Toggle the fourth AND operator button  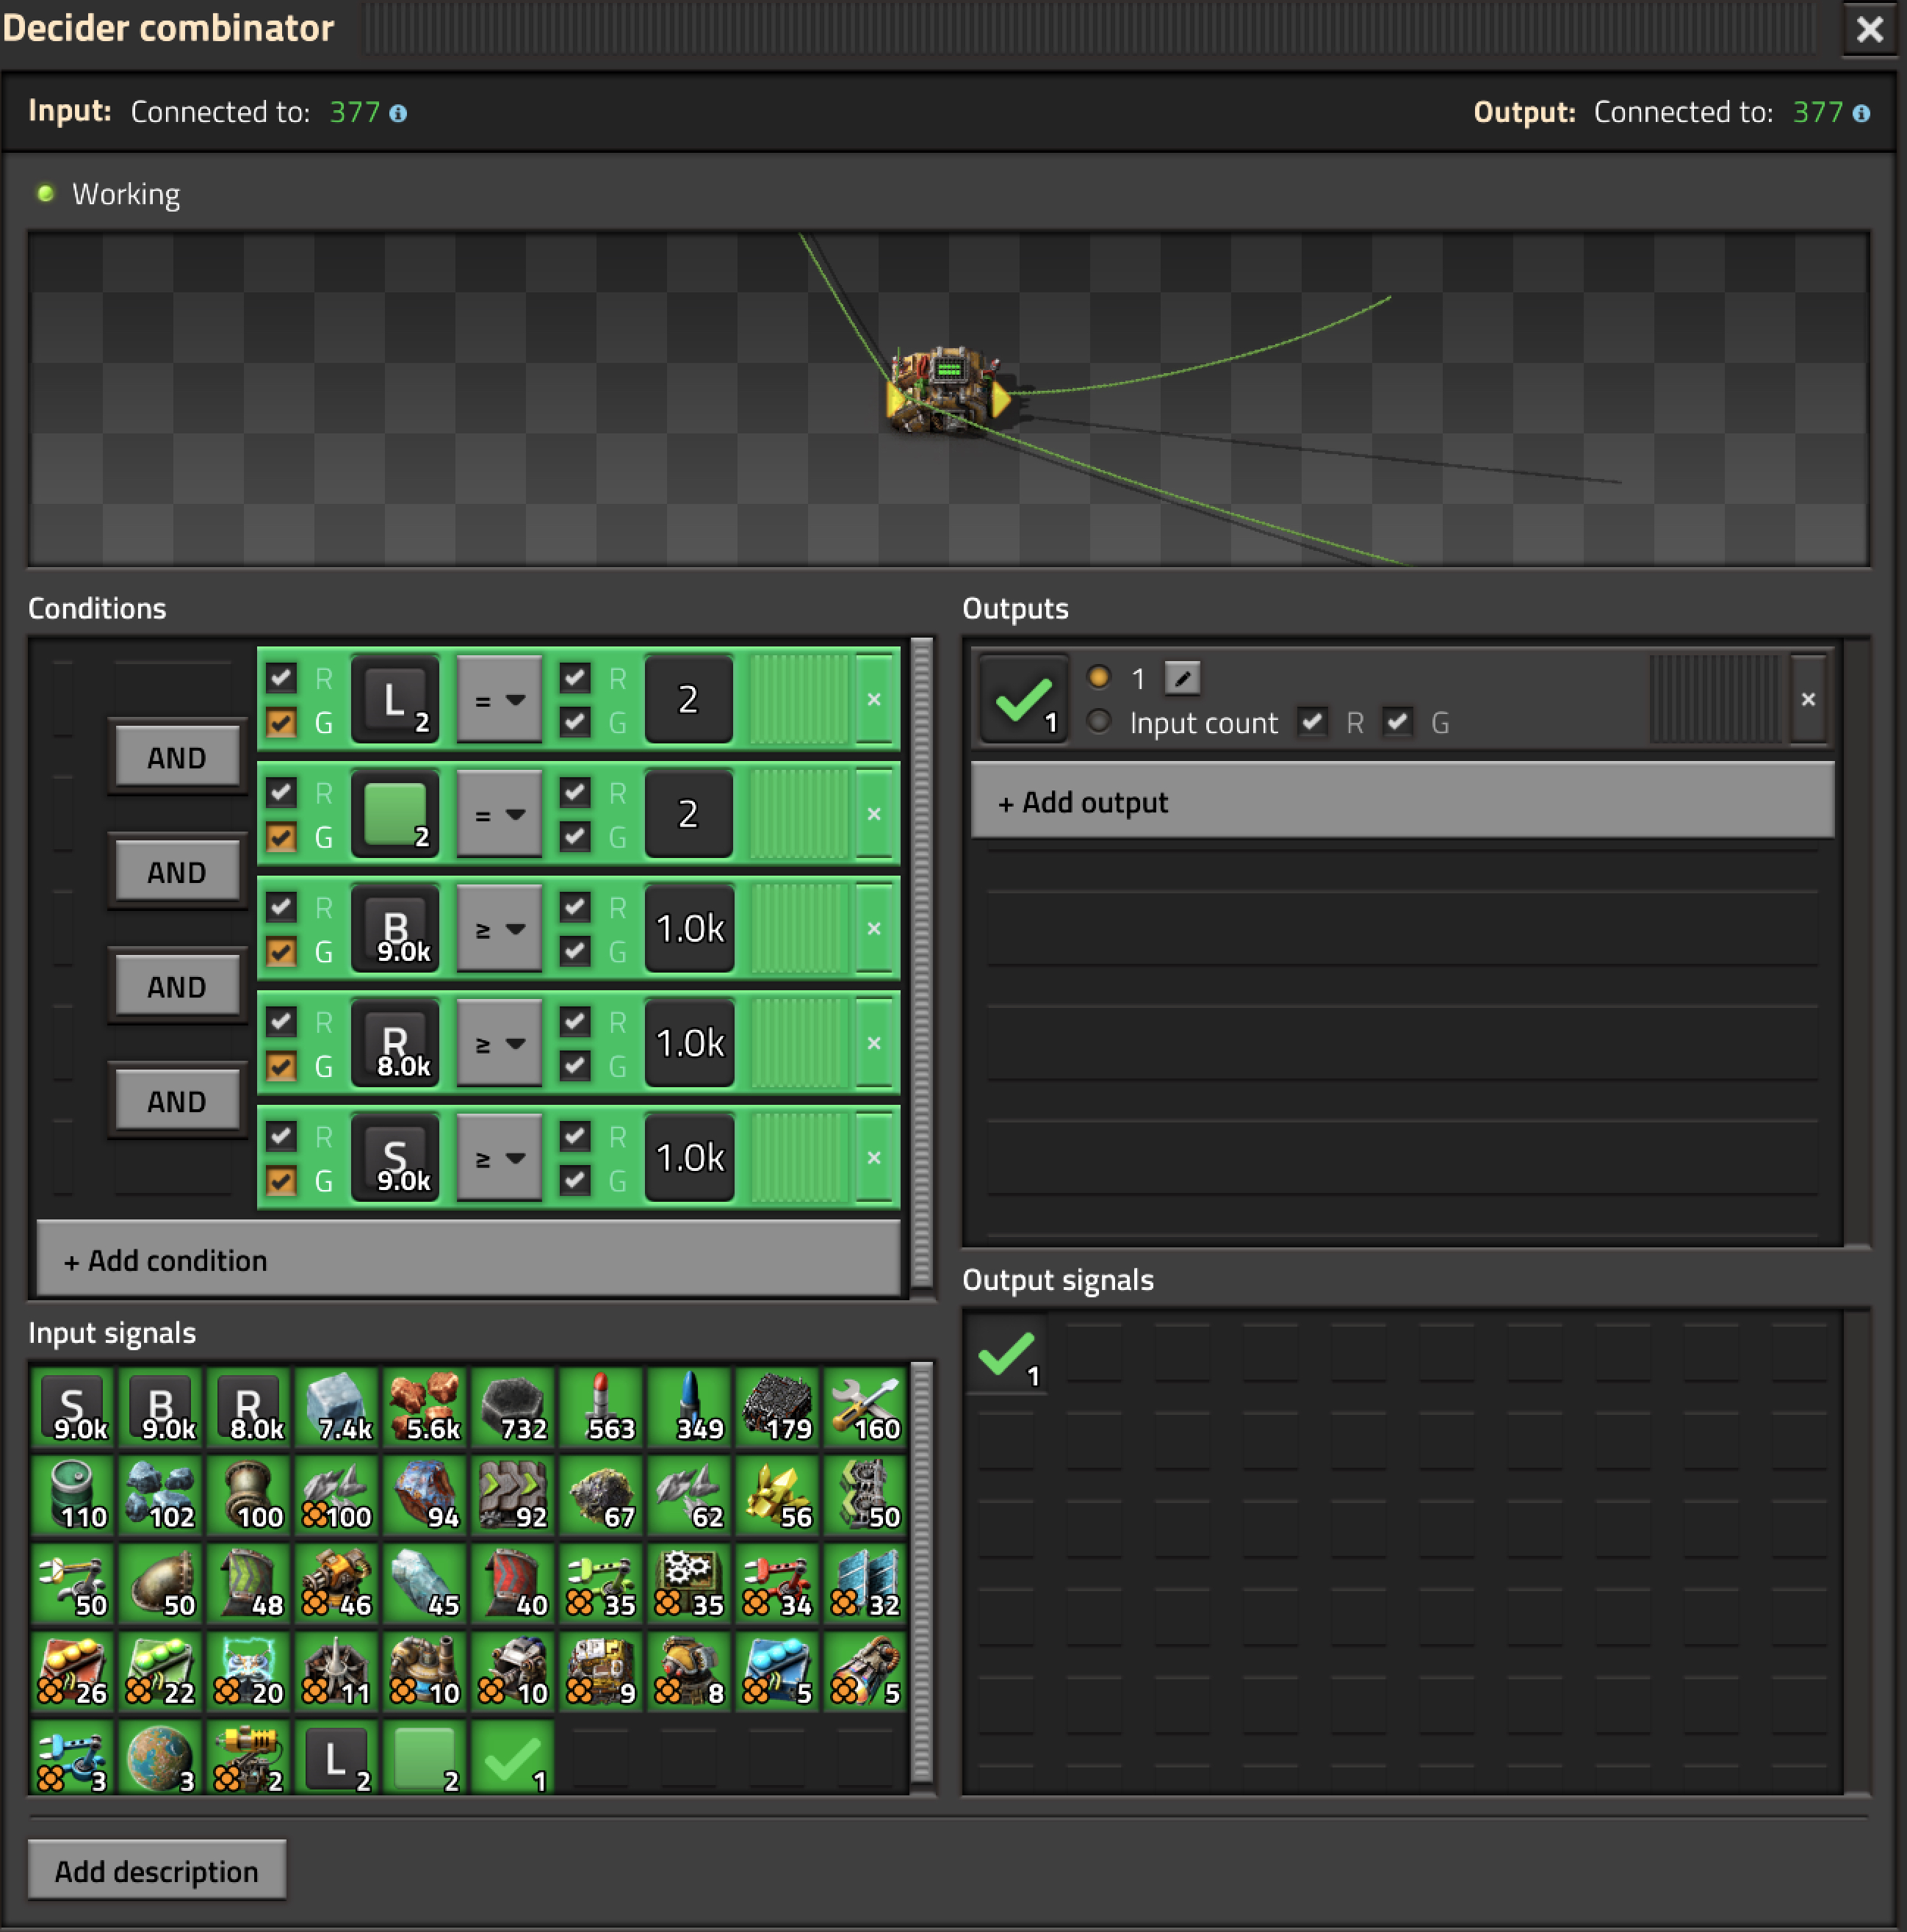(x=177, y=1100)
